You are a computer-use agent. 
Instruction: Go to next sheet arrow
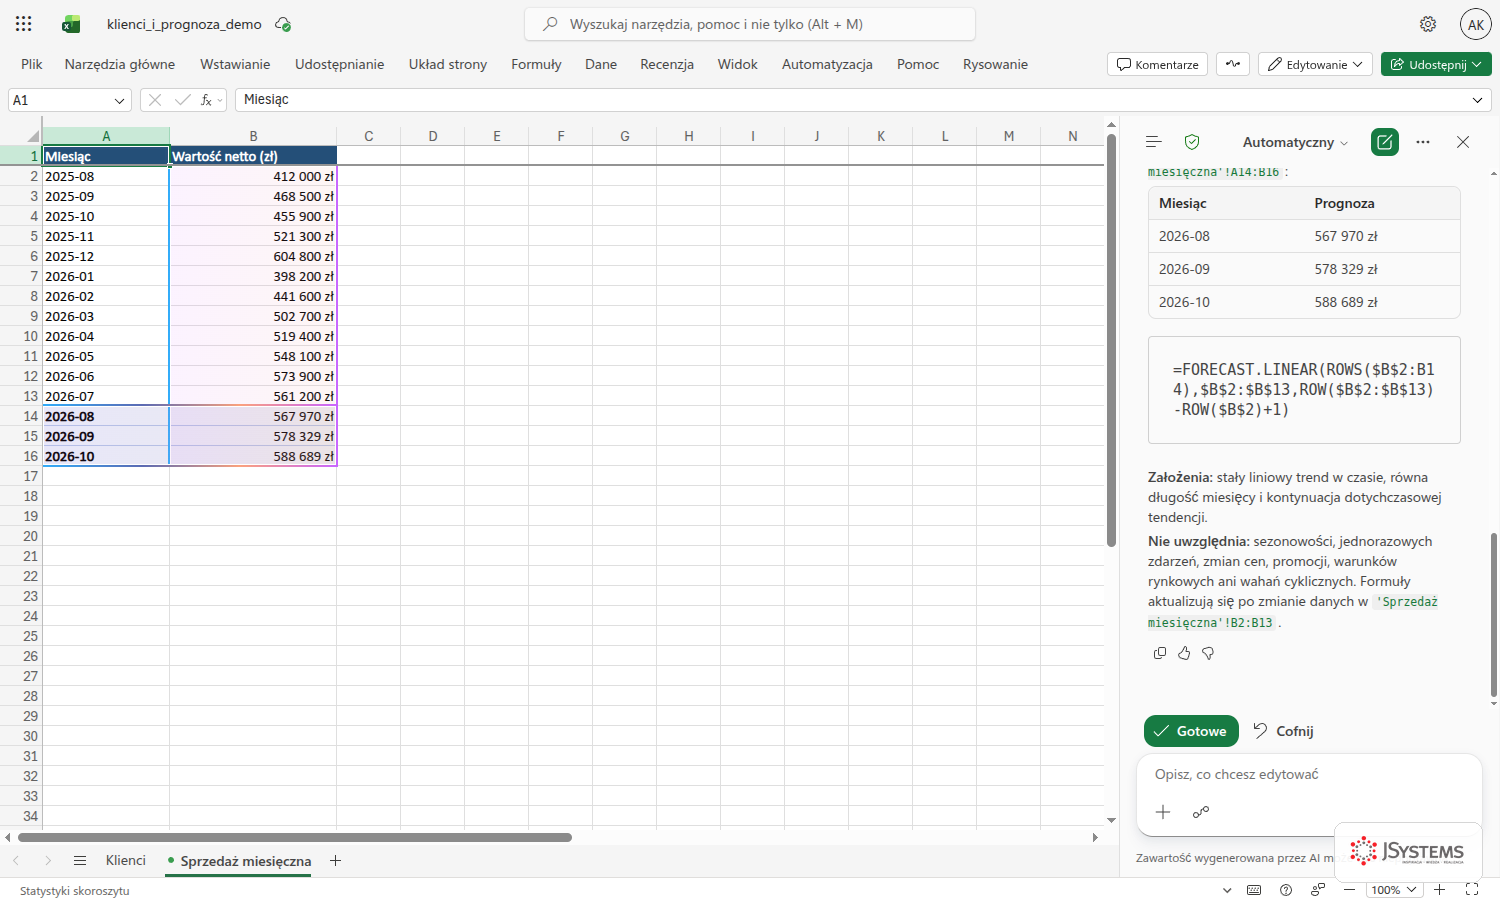[x=48, y=860]
